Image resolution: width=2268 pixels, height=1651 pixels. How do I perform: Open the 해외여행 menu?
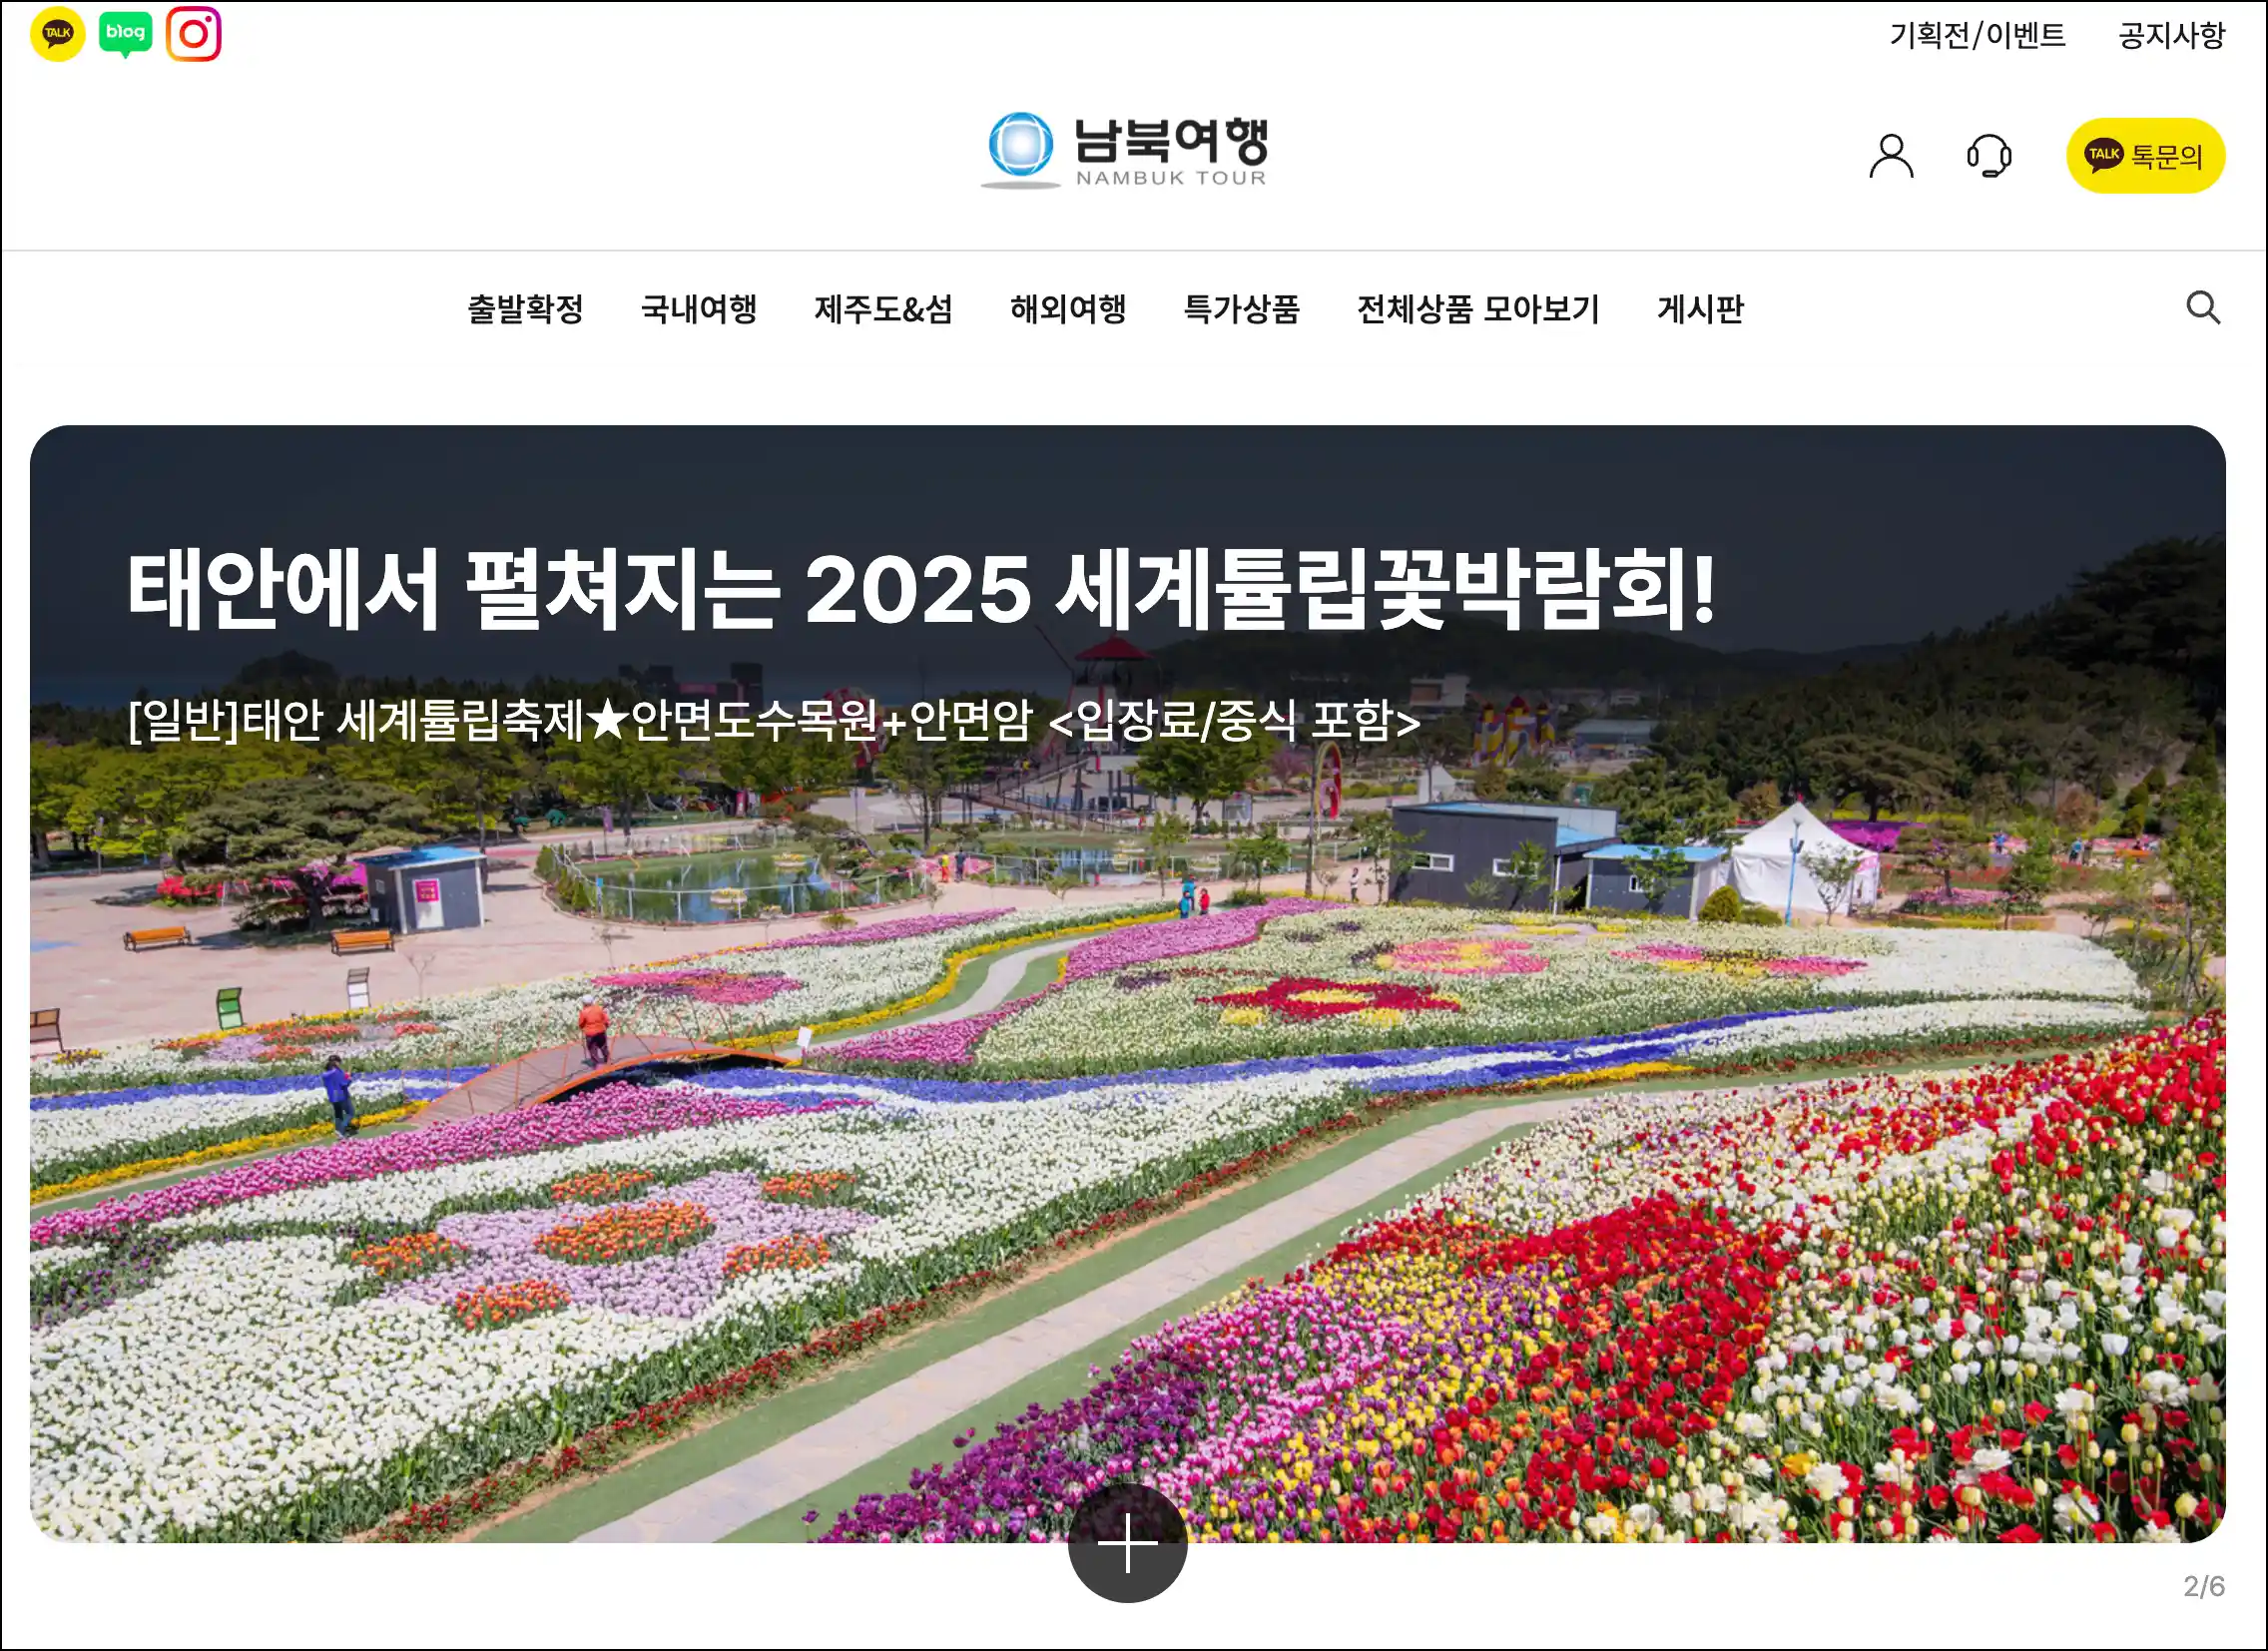(x=1068, y=309)
